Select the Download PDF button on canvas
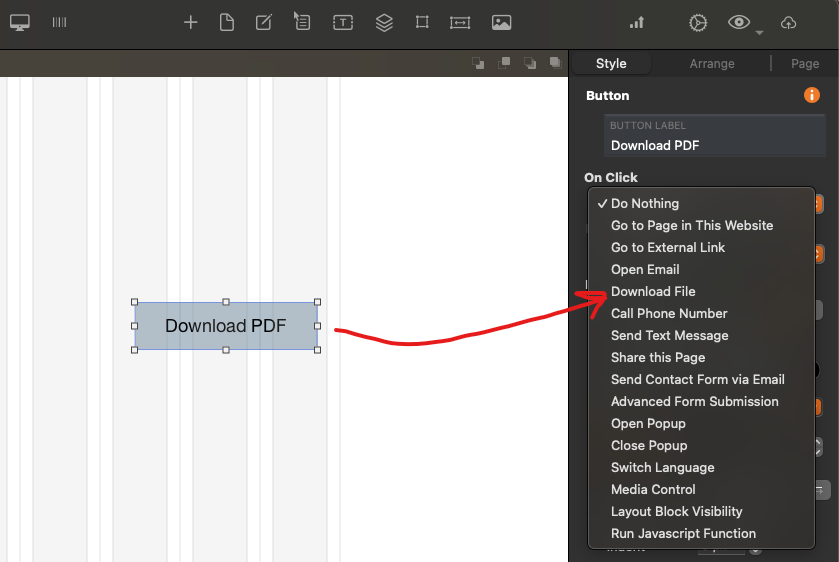The image size is (839, 562). pyautogui.click(x=226, y=326)
